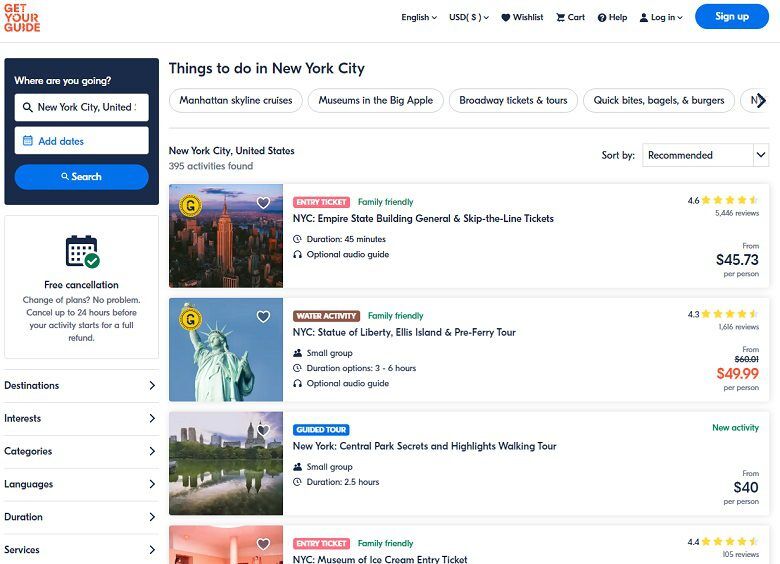Click the Help question mark icon
780x564 pixels.
(602, 17)
